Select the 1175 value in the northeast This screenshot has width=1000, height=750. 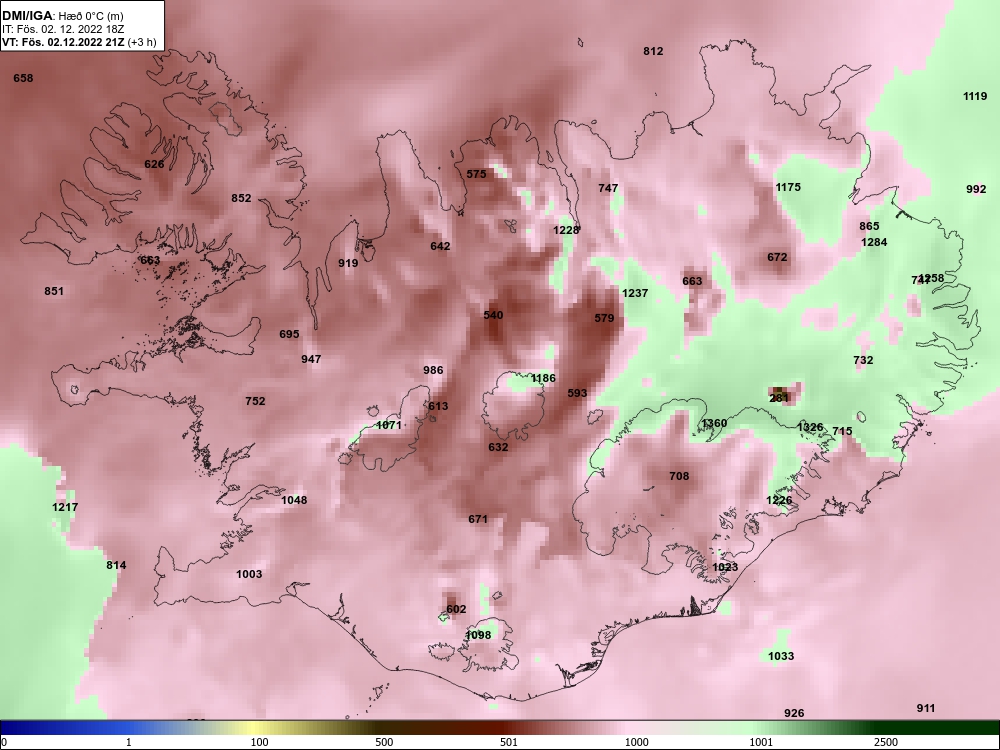pos(788,188)
